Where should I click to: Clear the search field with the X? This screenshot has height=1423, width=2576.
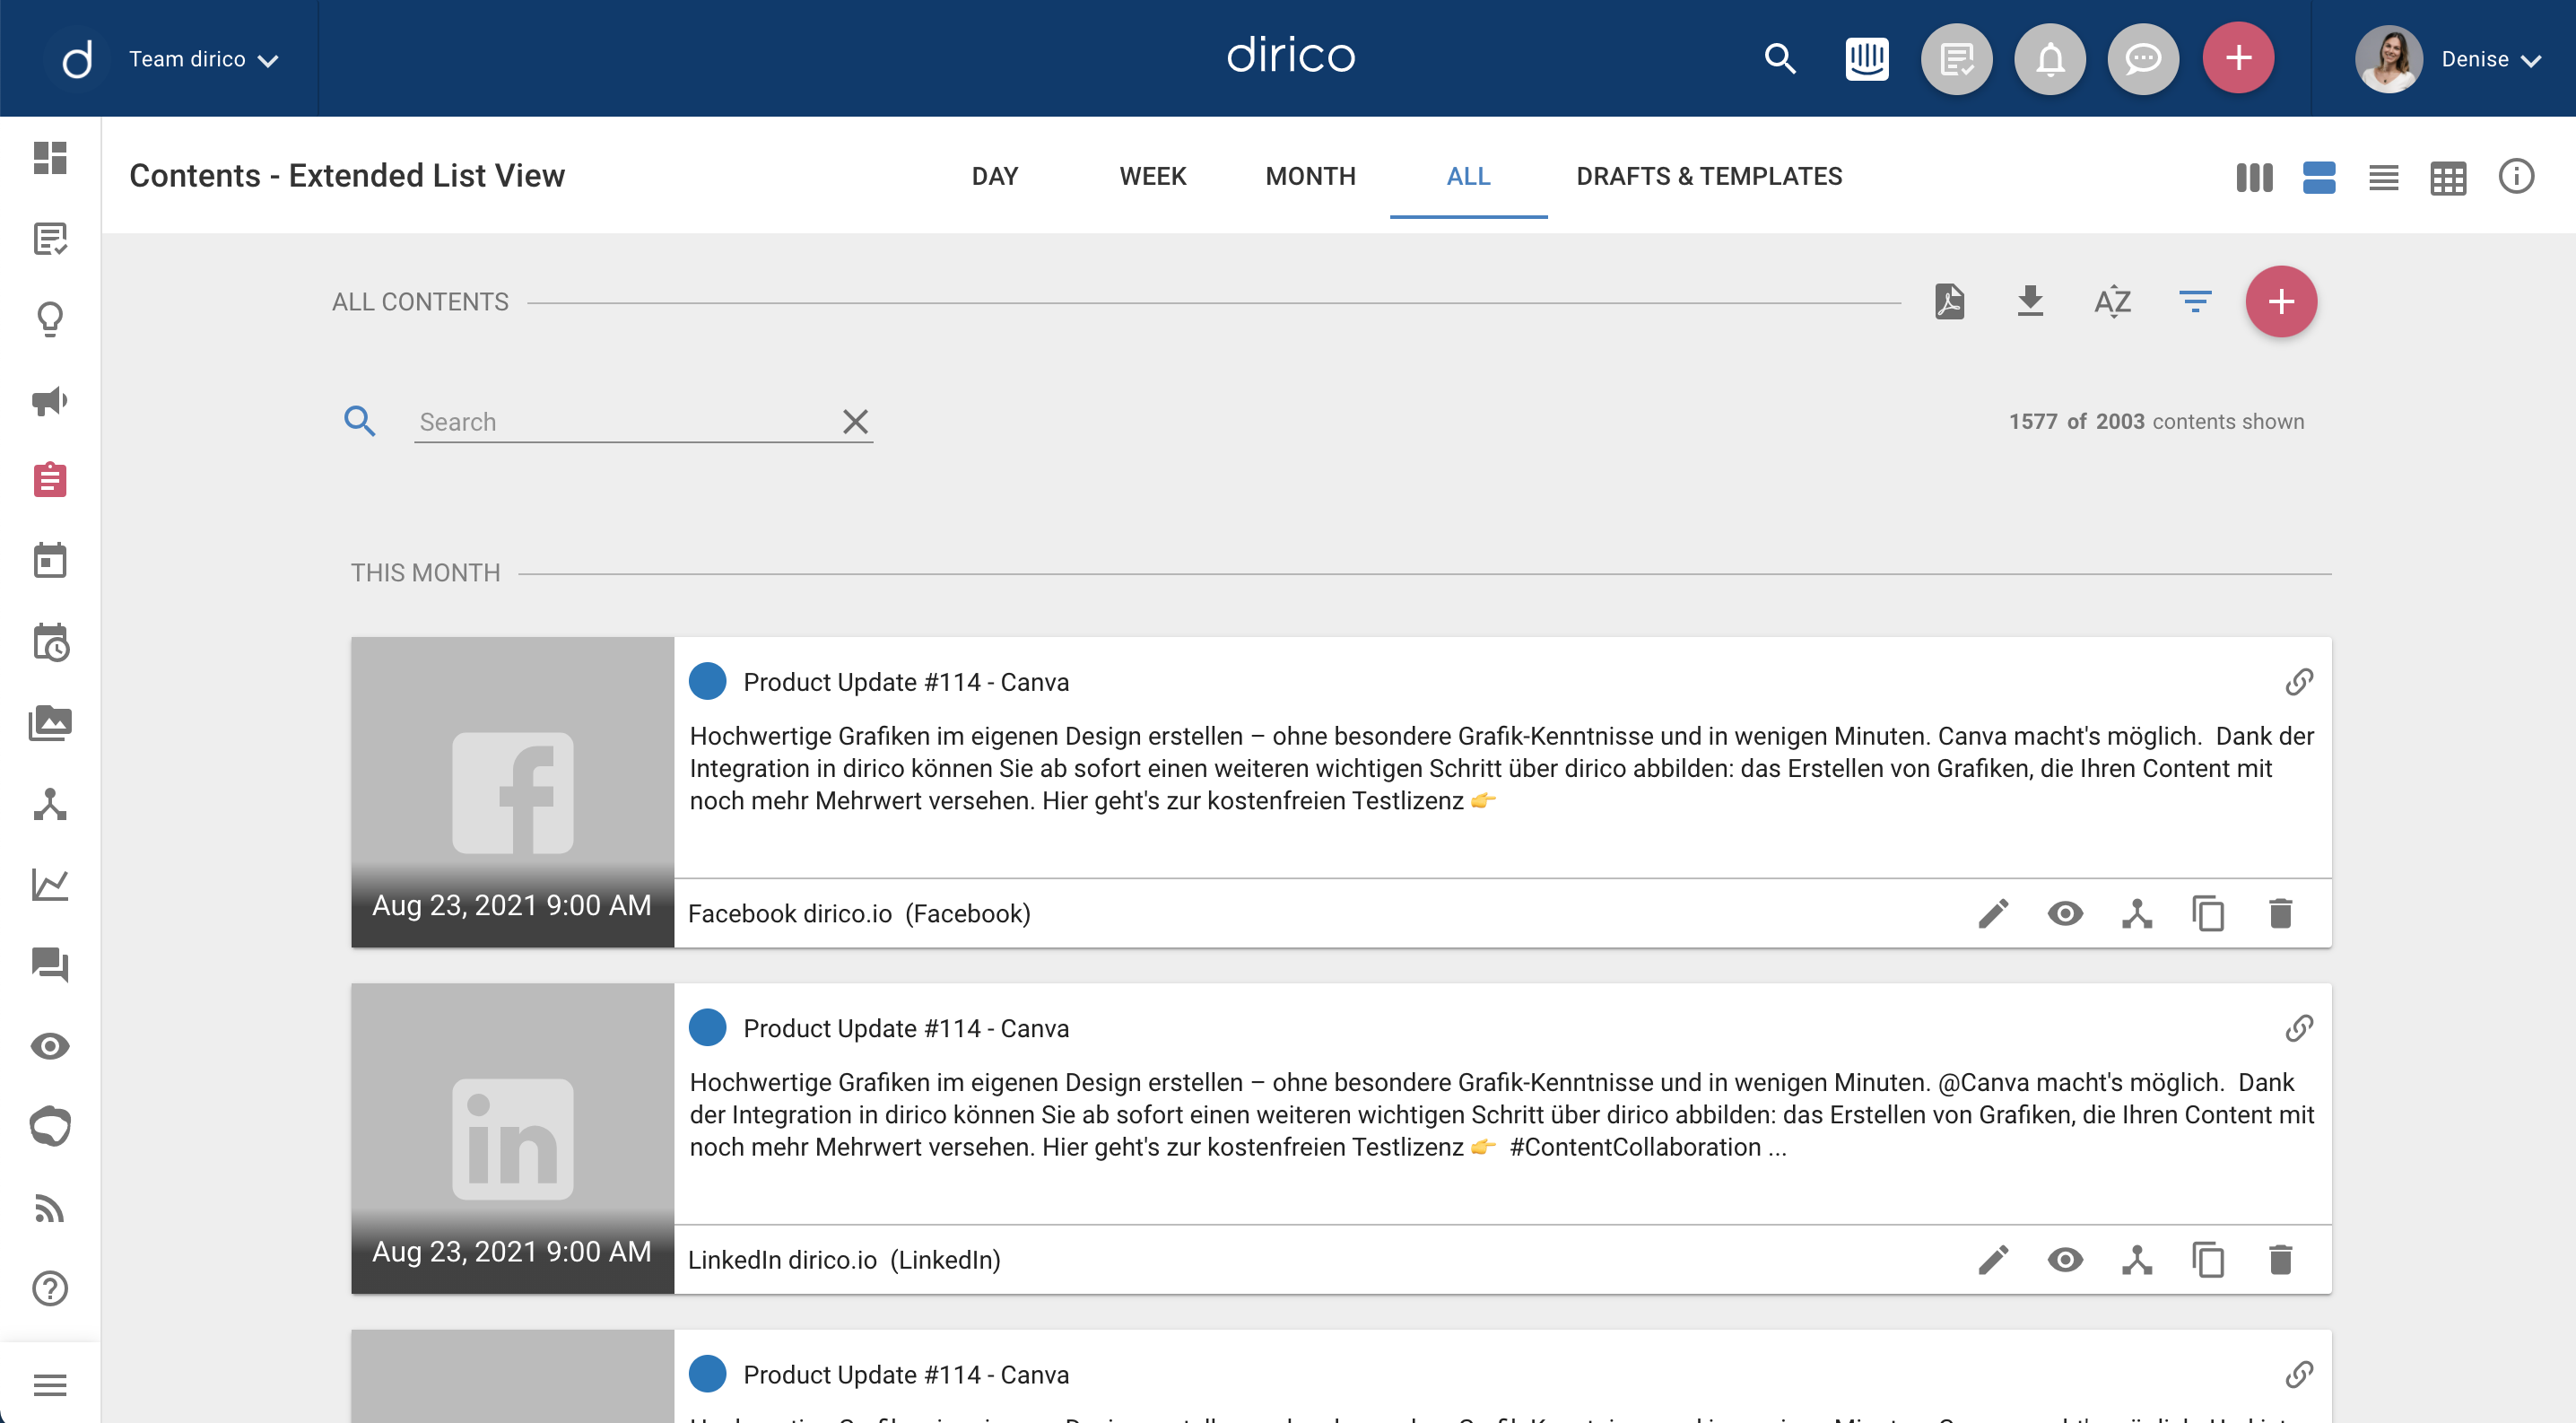tap(856, 421)
